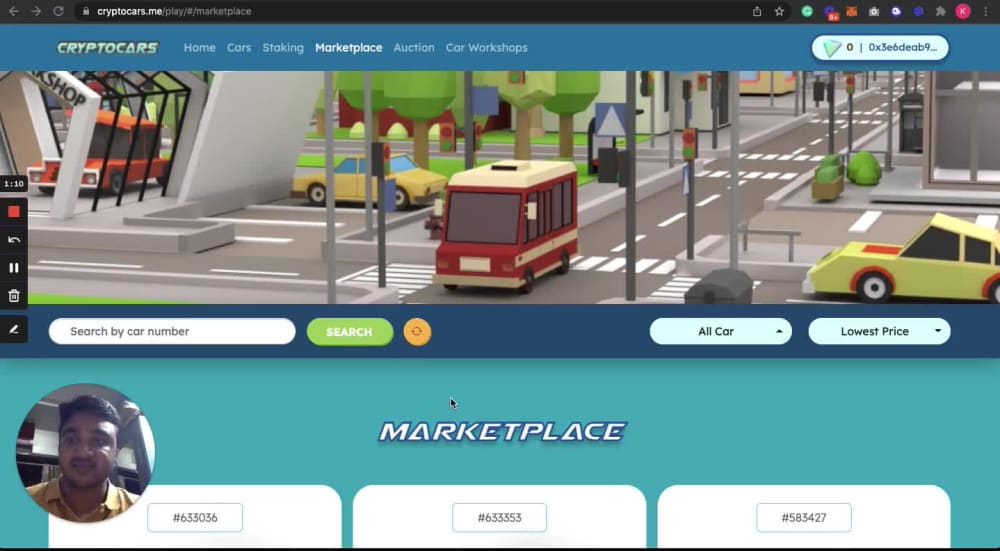
Task: Click the green SEARCH button
Action: click(349, 332)
